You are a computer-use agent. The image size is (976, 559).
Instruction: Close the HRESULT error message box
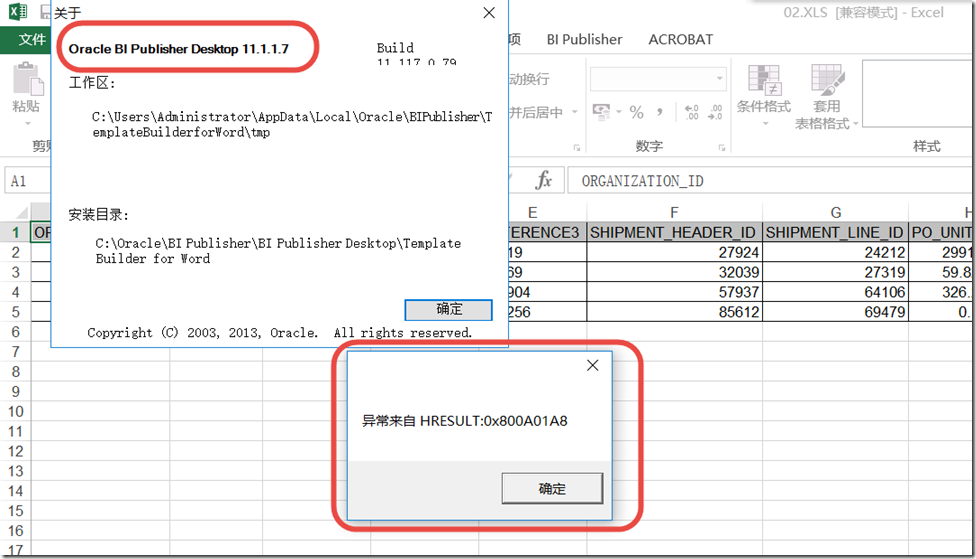pyautogui.click(x=593, y=365)
